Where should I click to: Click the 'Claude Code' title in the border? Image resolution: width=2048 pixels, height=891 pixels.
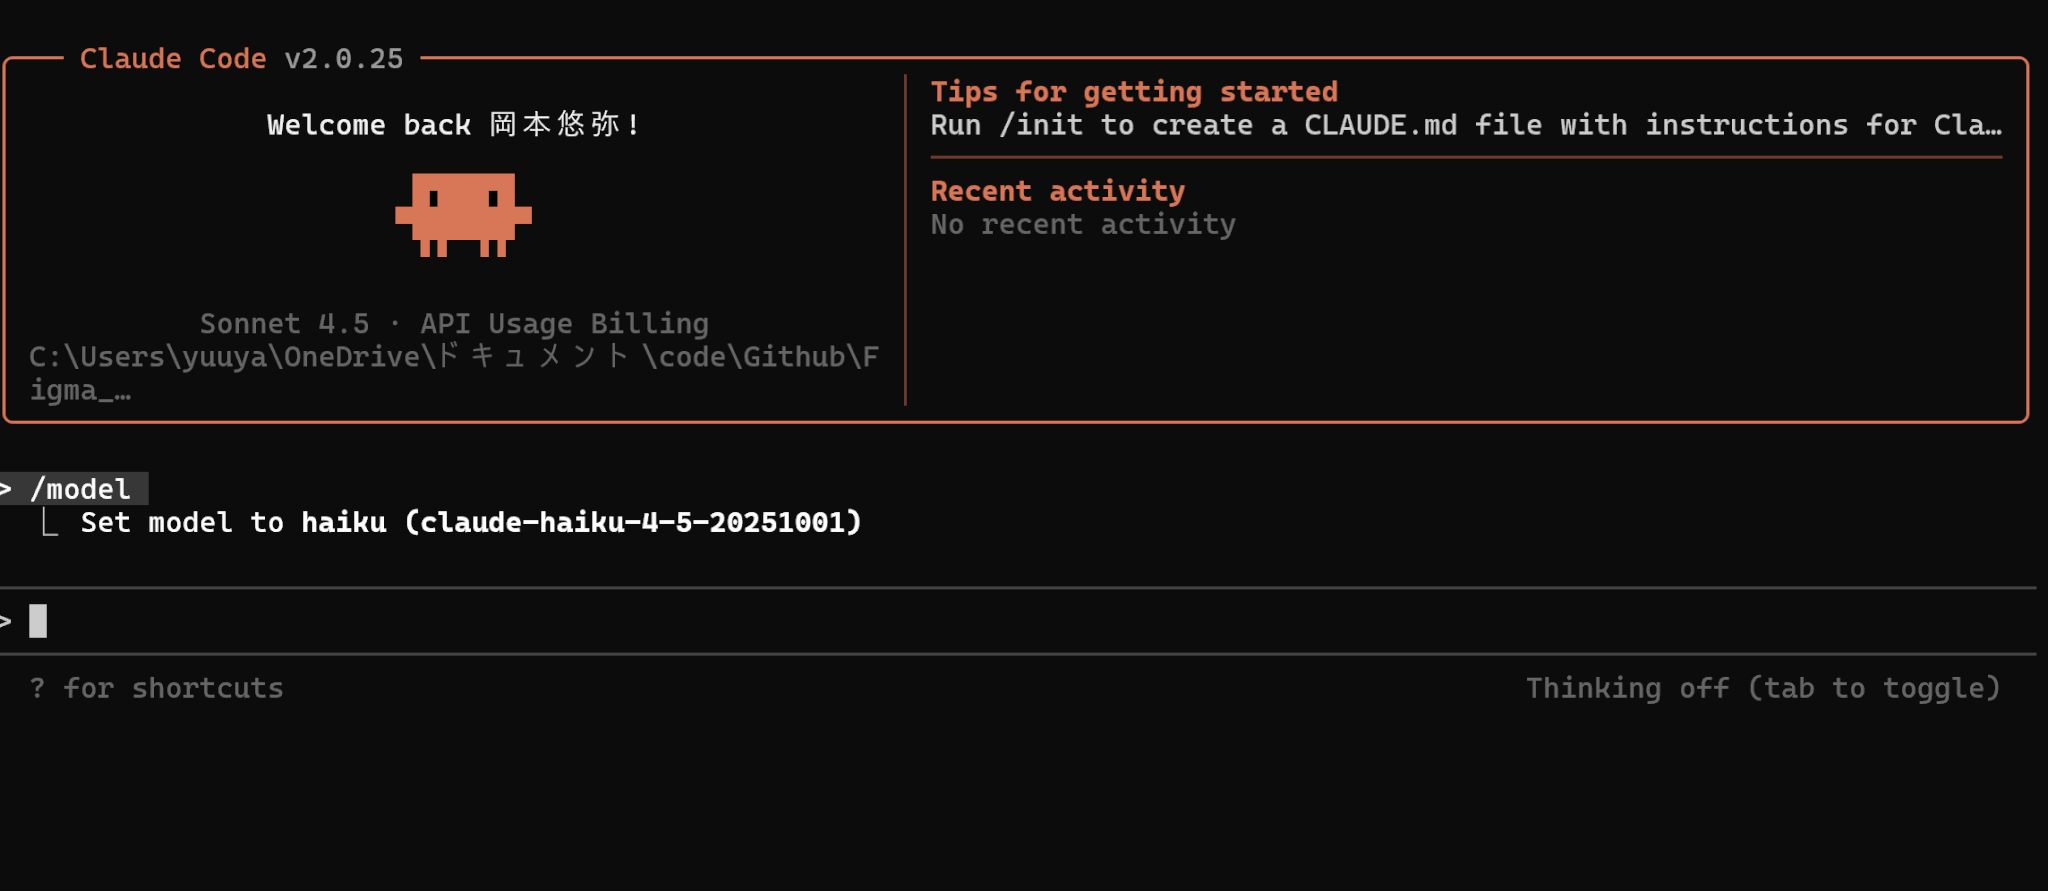[x=173, y=59]
